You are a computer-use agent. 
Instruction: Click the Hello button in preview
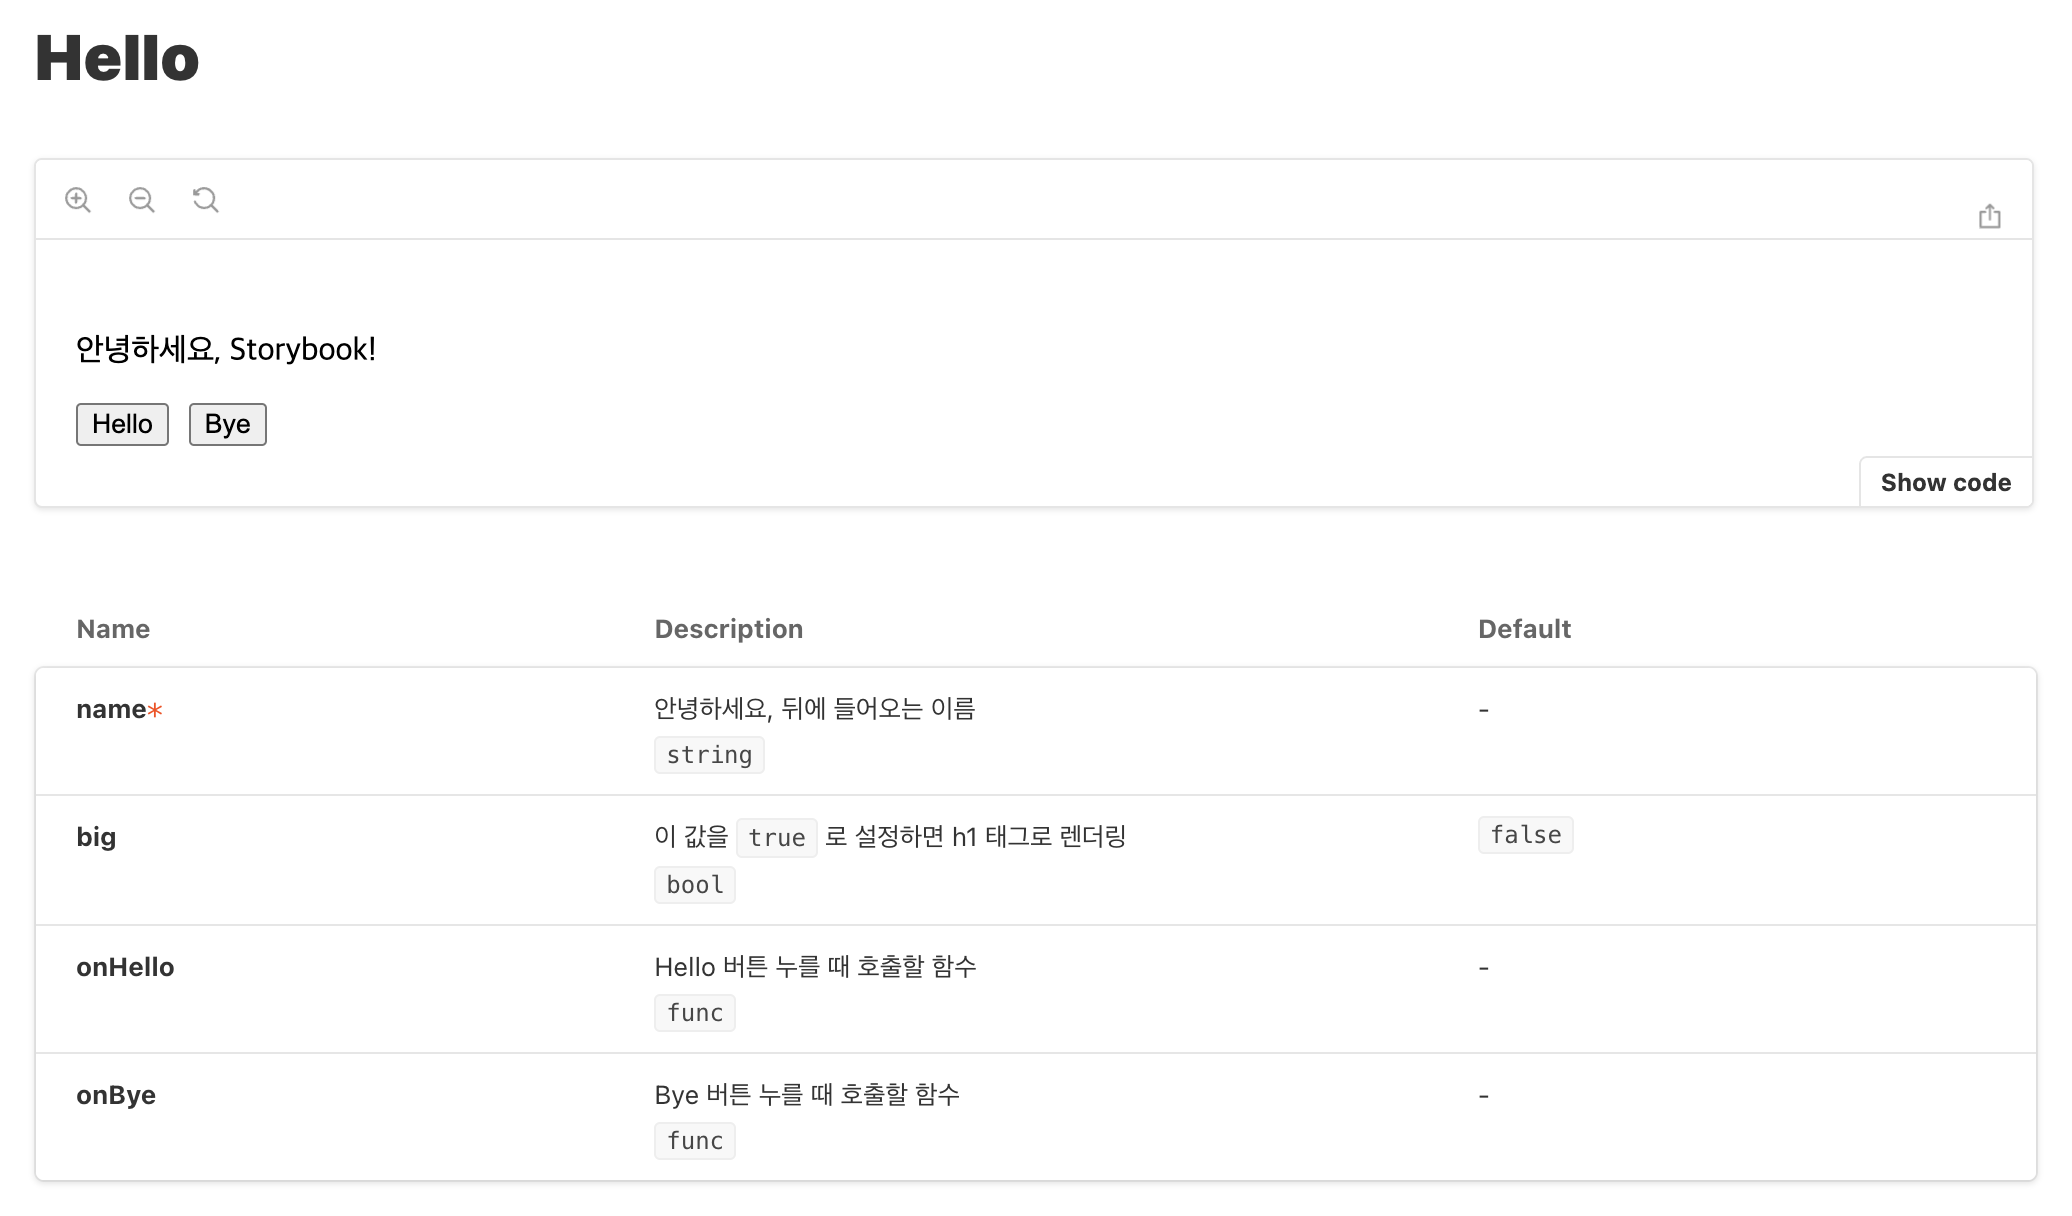click(x=122, y=424)
